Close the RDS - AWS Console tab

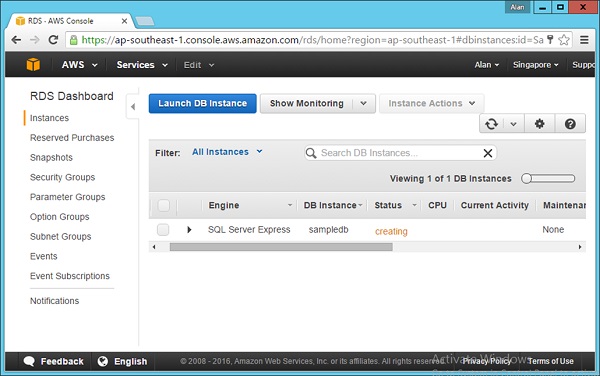pos(124,21)
